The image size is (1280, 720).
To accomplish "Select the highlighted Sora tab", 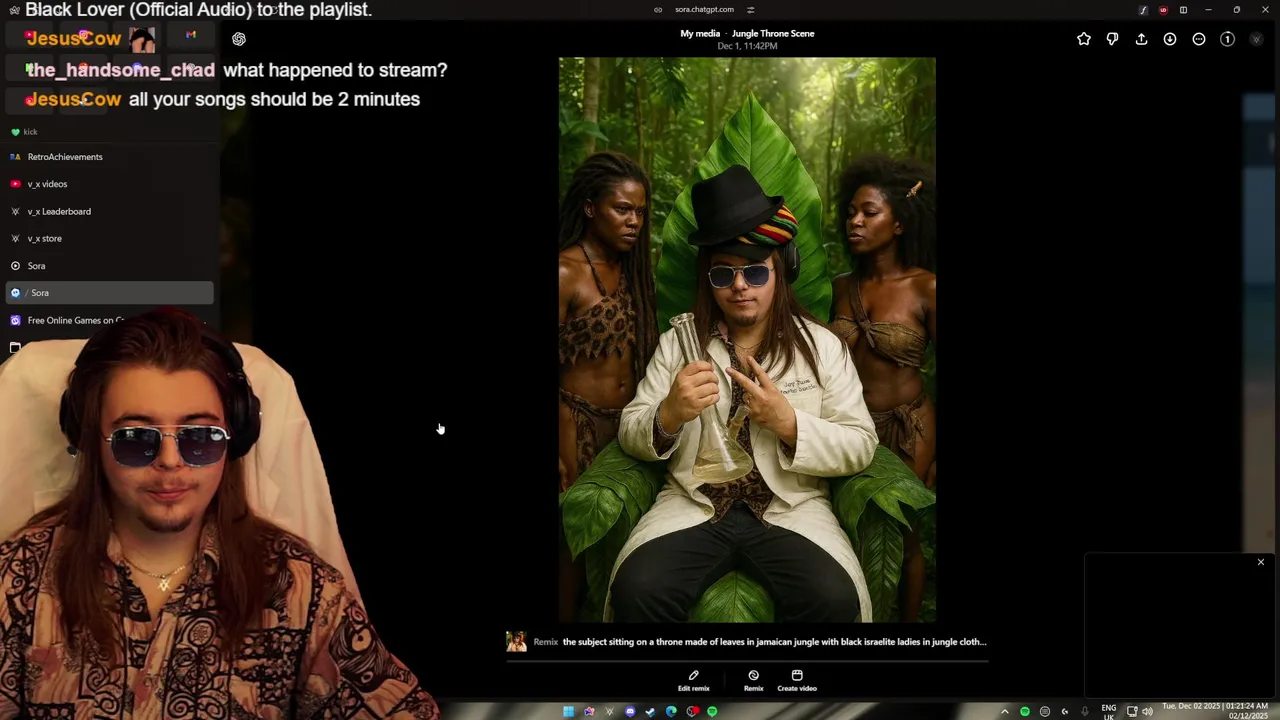I will coord(110,293).
